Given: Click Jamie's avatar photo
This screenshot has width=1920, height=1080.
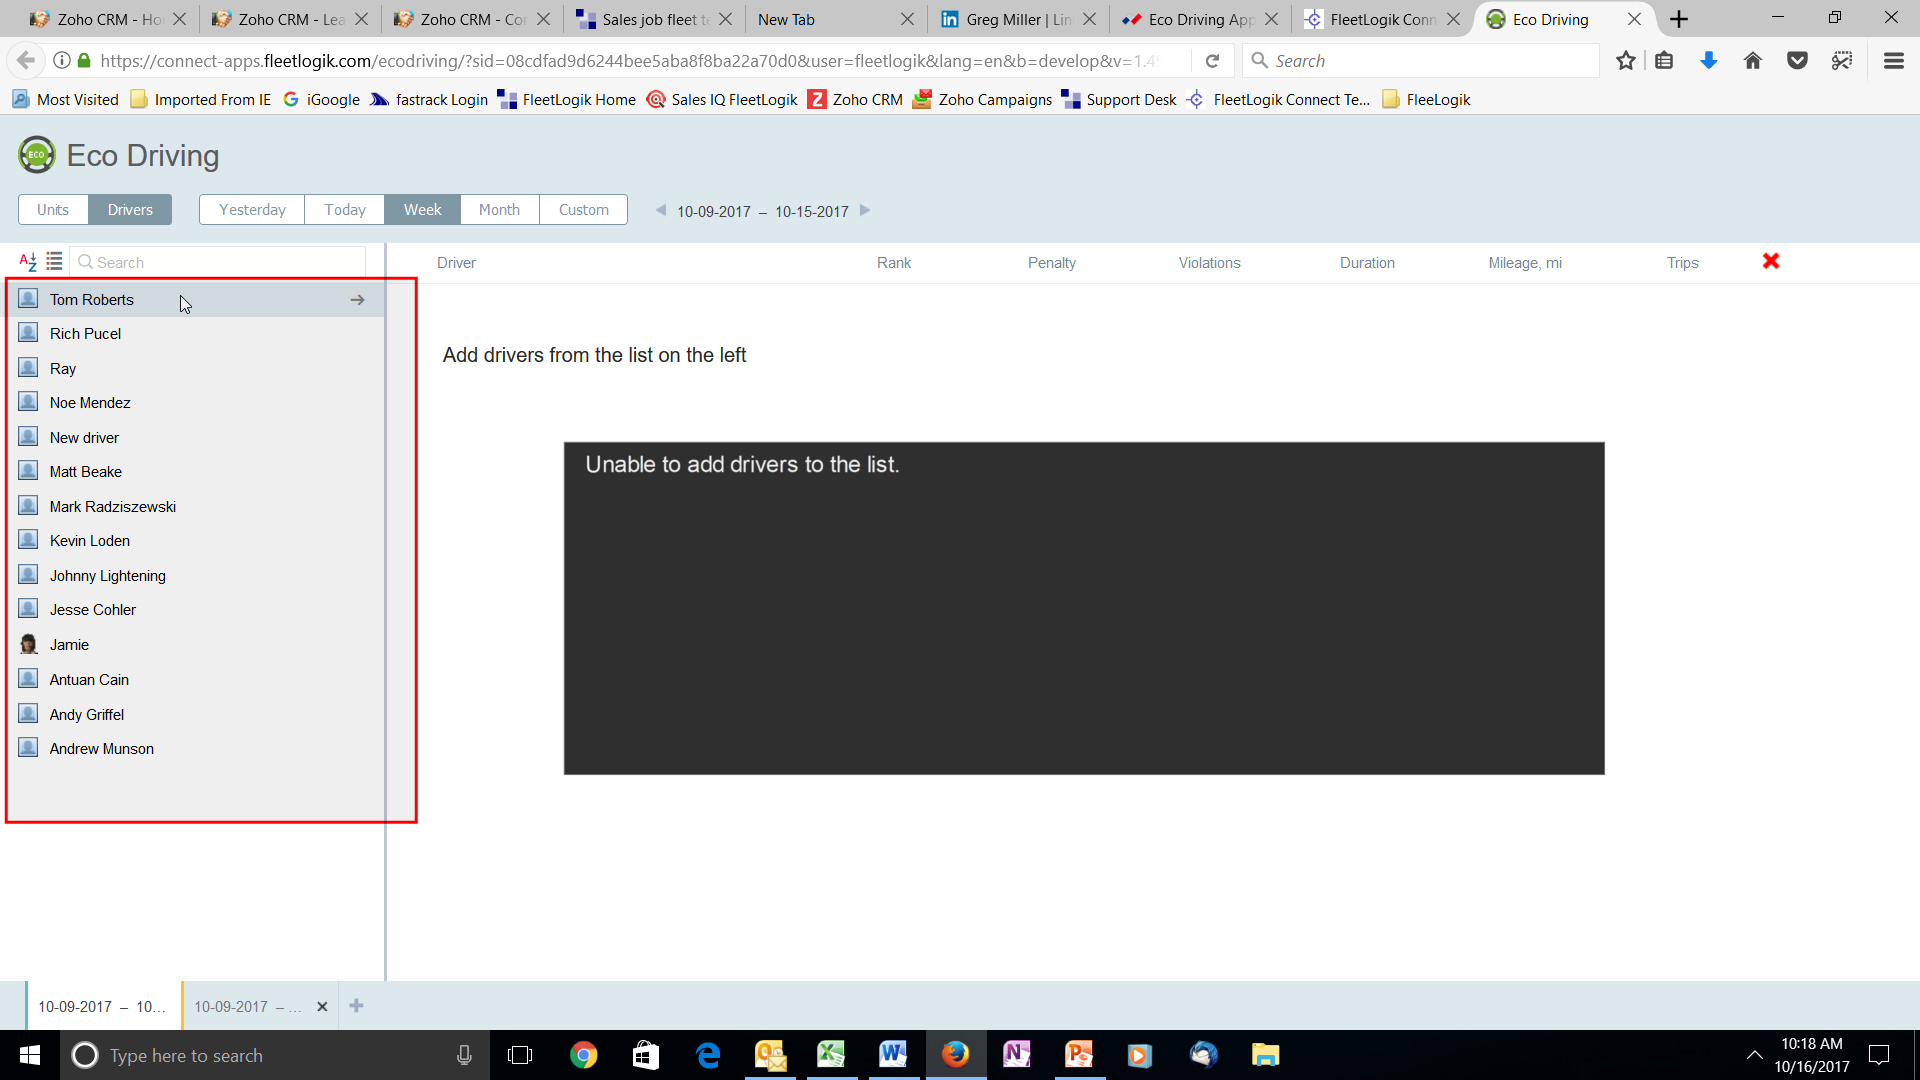Looking at the screenshot, I should coord(29,645).
